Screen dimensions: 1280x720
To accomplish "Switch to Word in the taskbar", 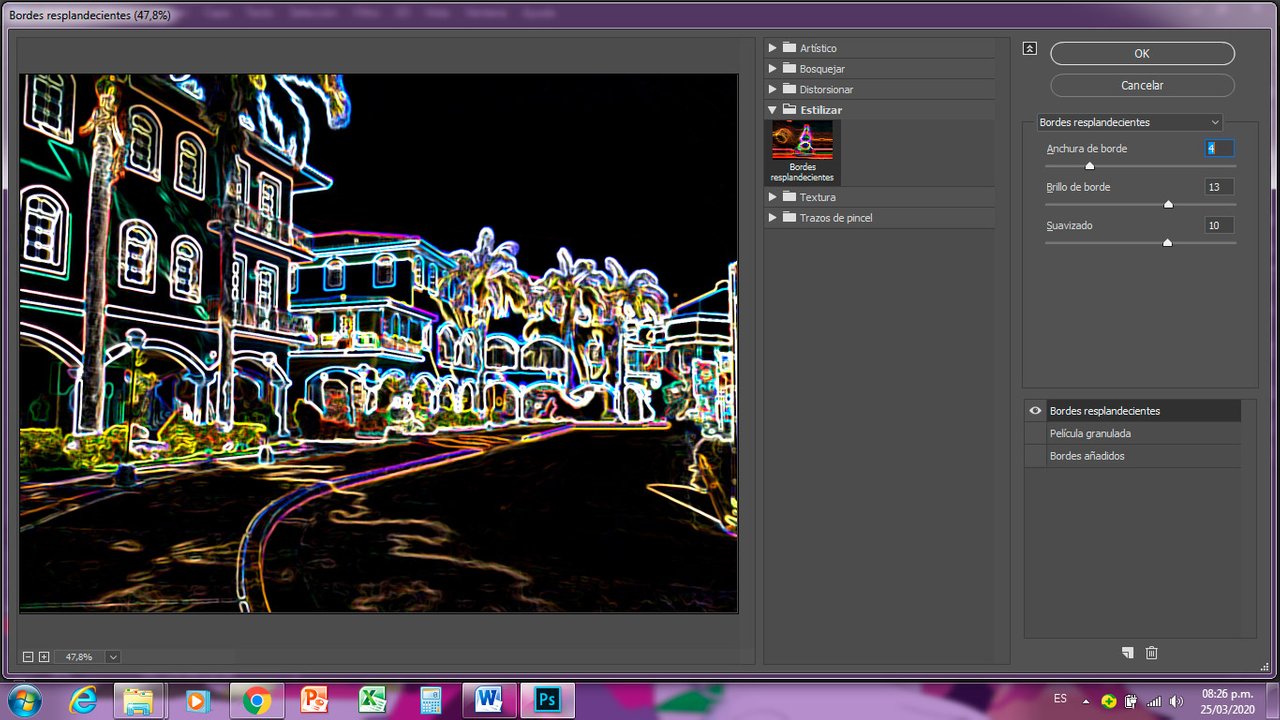I will (x=489, y=701).
